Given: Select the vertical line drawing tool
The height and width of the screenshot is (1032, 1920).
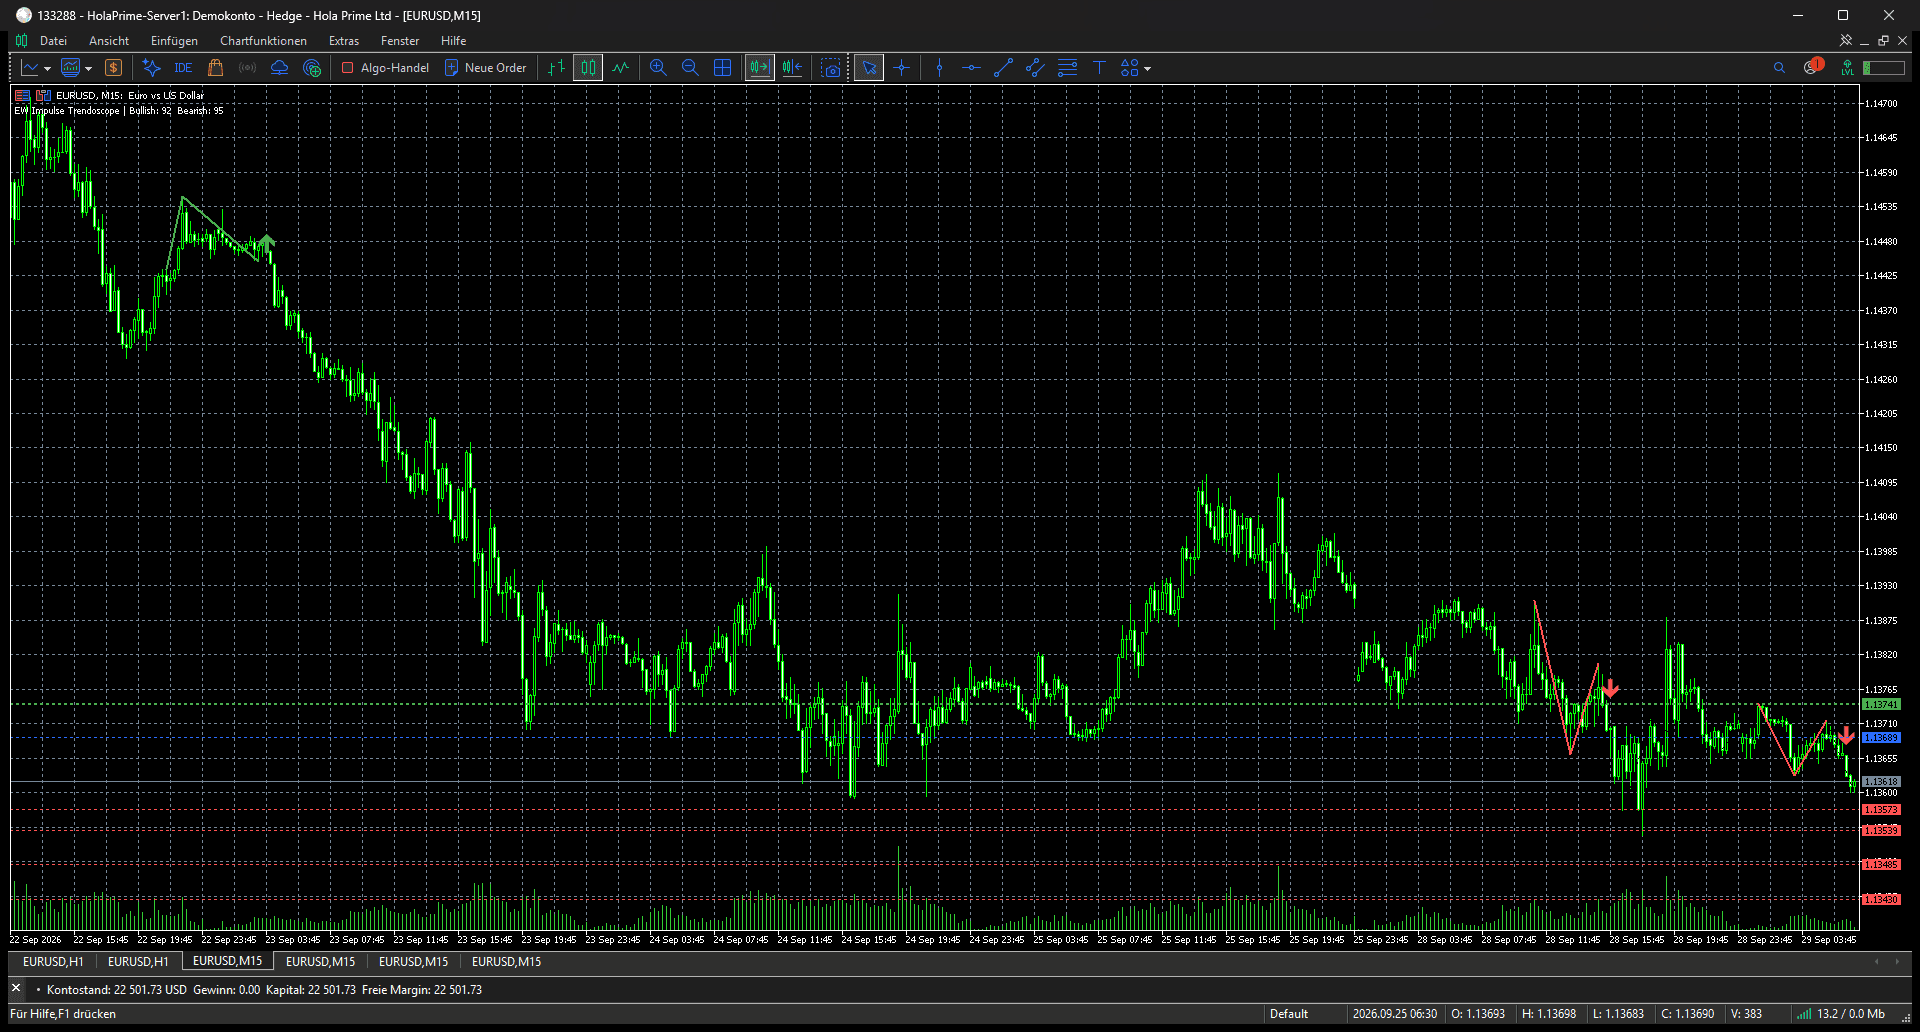Looking at the screenshot, I should 939,68.
